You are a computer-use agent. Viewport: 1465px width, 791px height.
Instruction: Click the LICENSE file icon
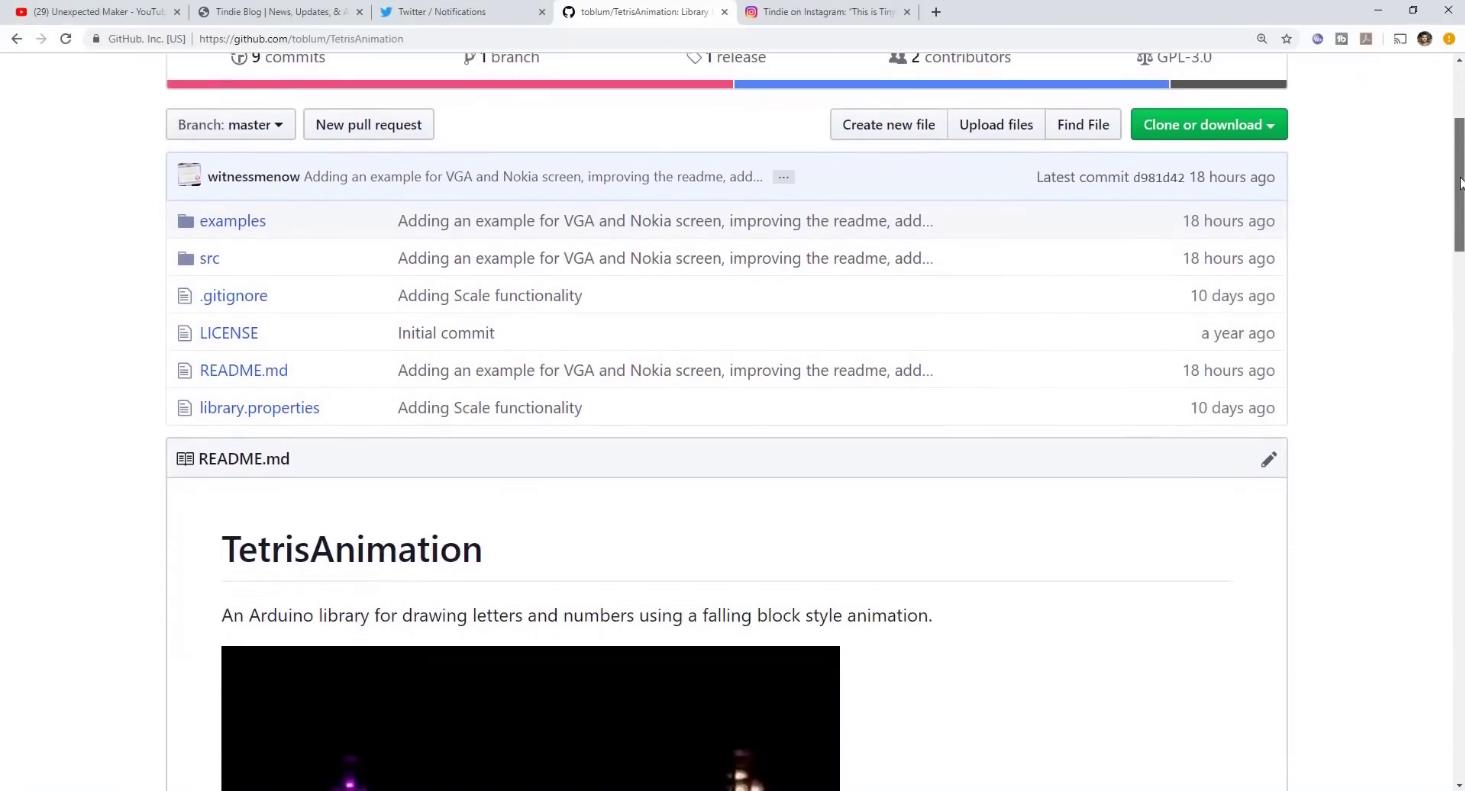coord(184,333)
